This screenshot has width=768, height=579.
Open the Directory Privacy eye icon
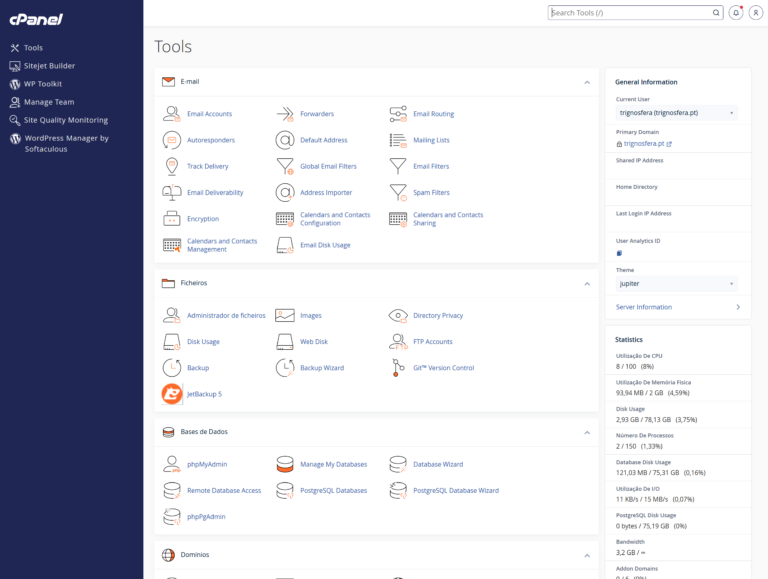[x=398, y=315]
